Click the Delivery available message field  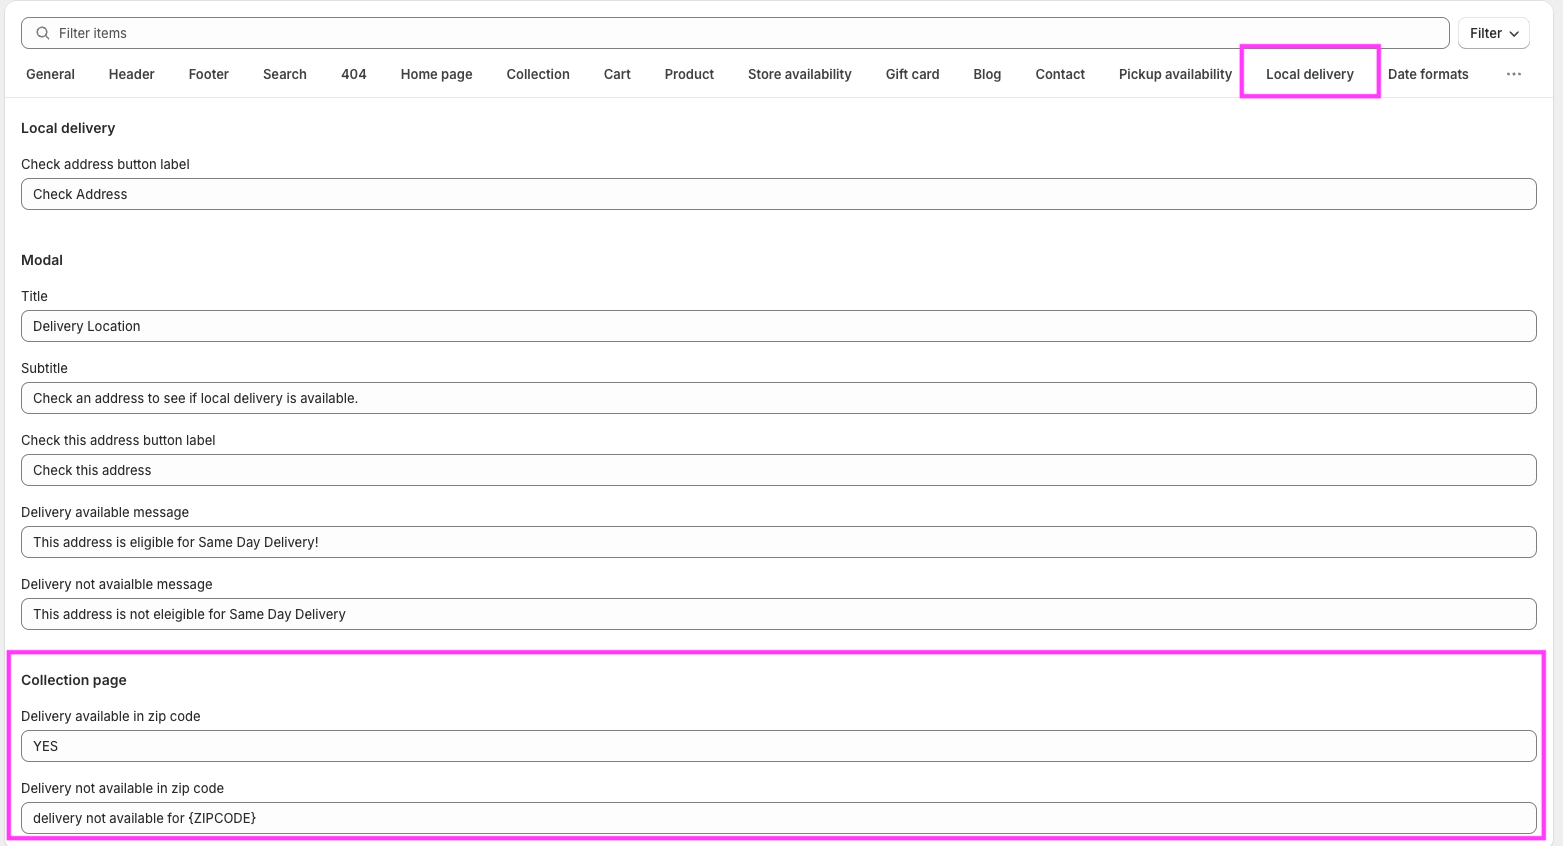pos(778,542)
